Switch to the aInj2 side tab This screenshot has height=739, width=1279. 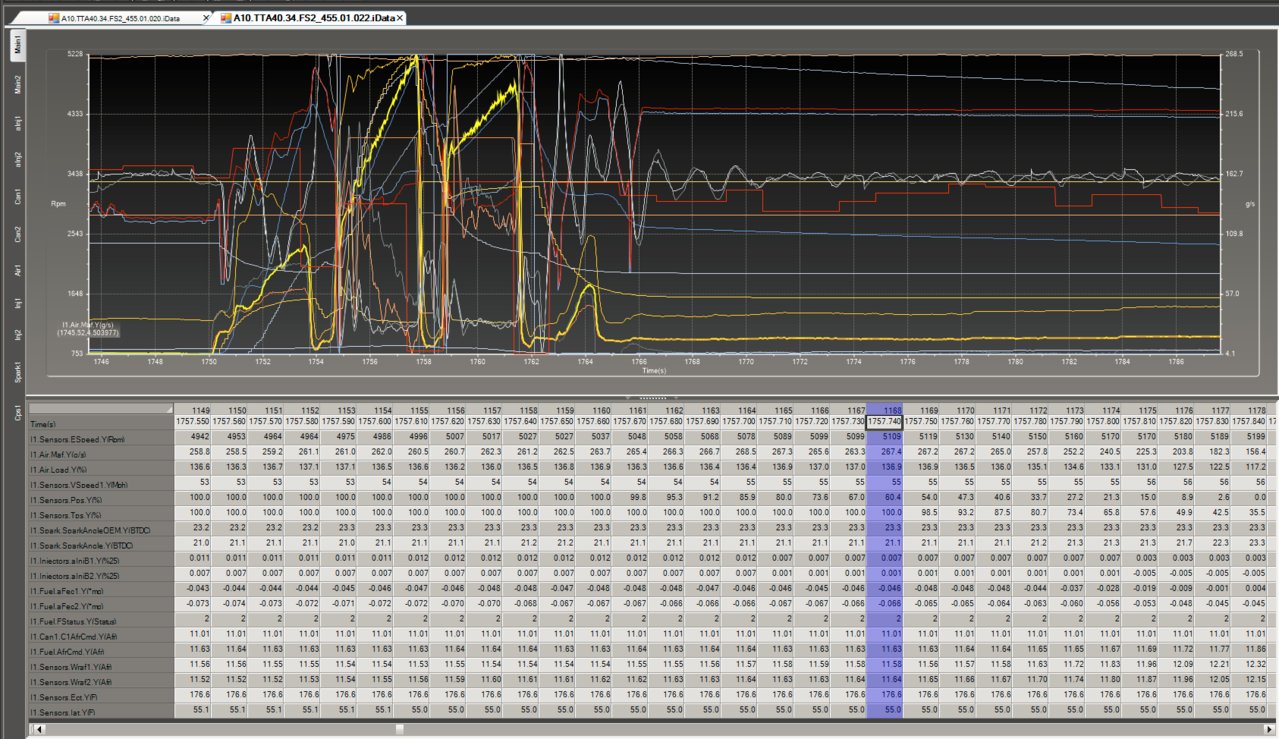click(17, 158)
